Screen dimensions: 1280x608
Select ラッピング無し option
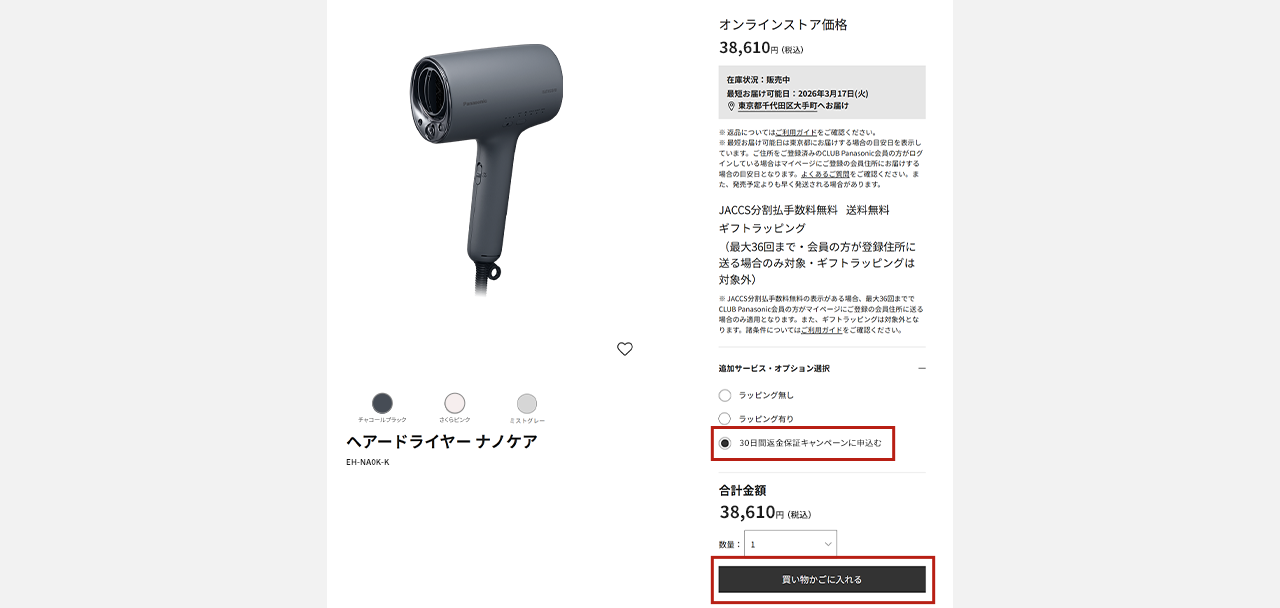(725, 395)
